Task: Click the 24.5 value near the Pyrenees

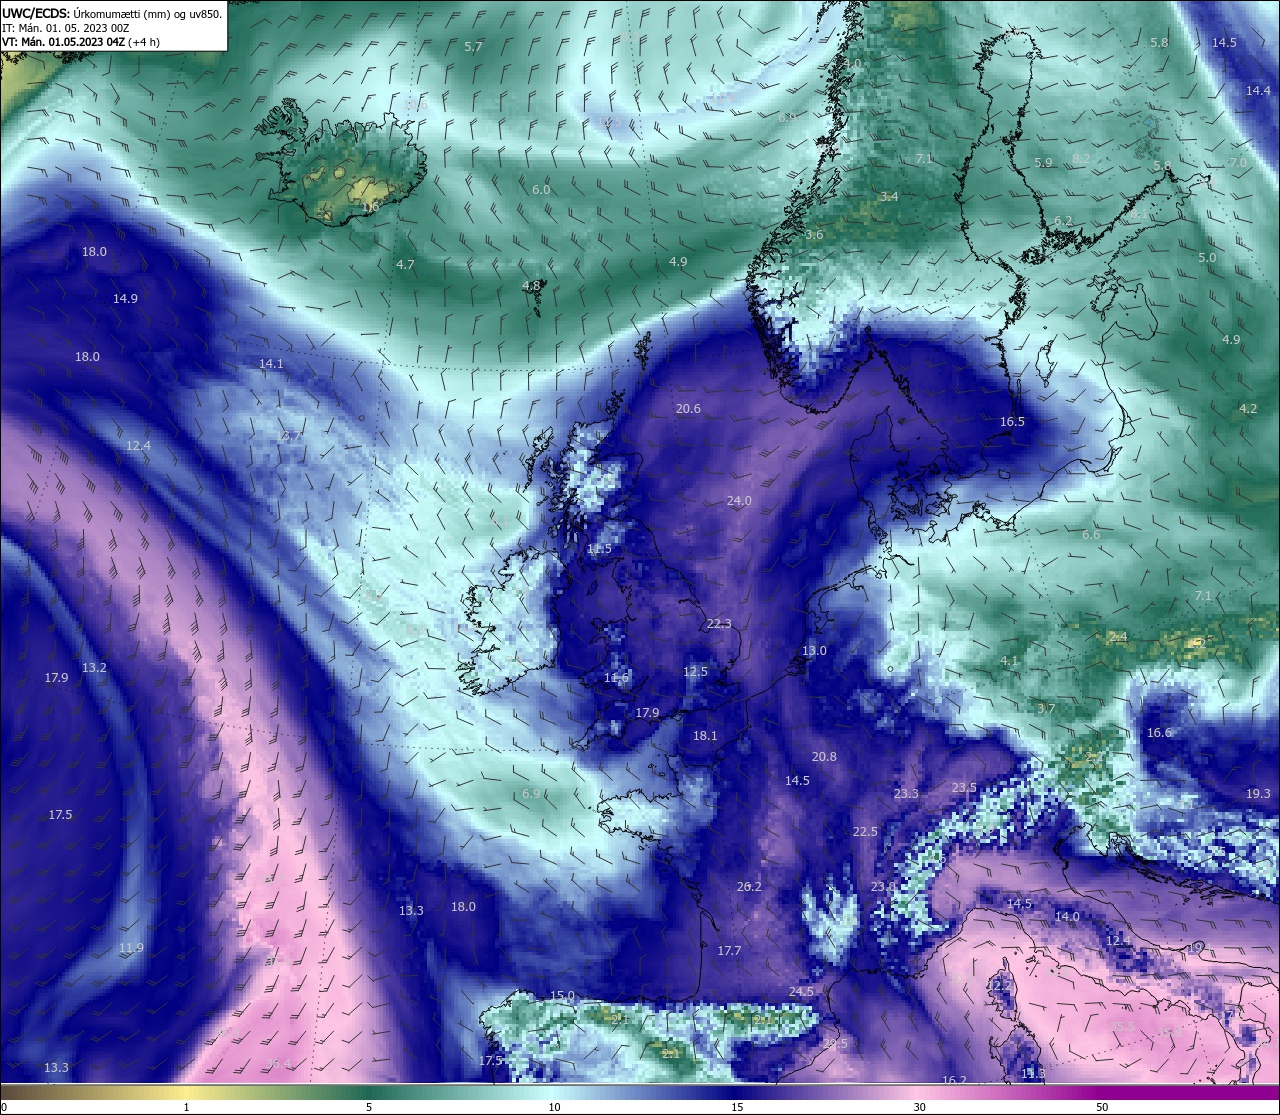Action: (801, 992)
